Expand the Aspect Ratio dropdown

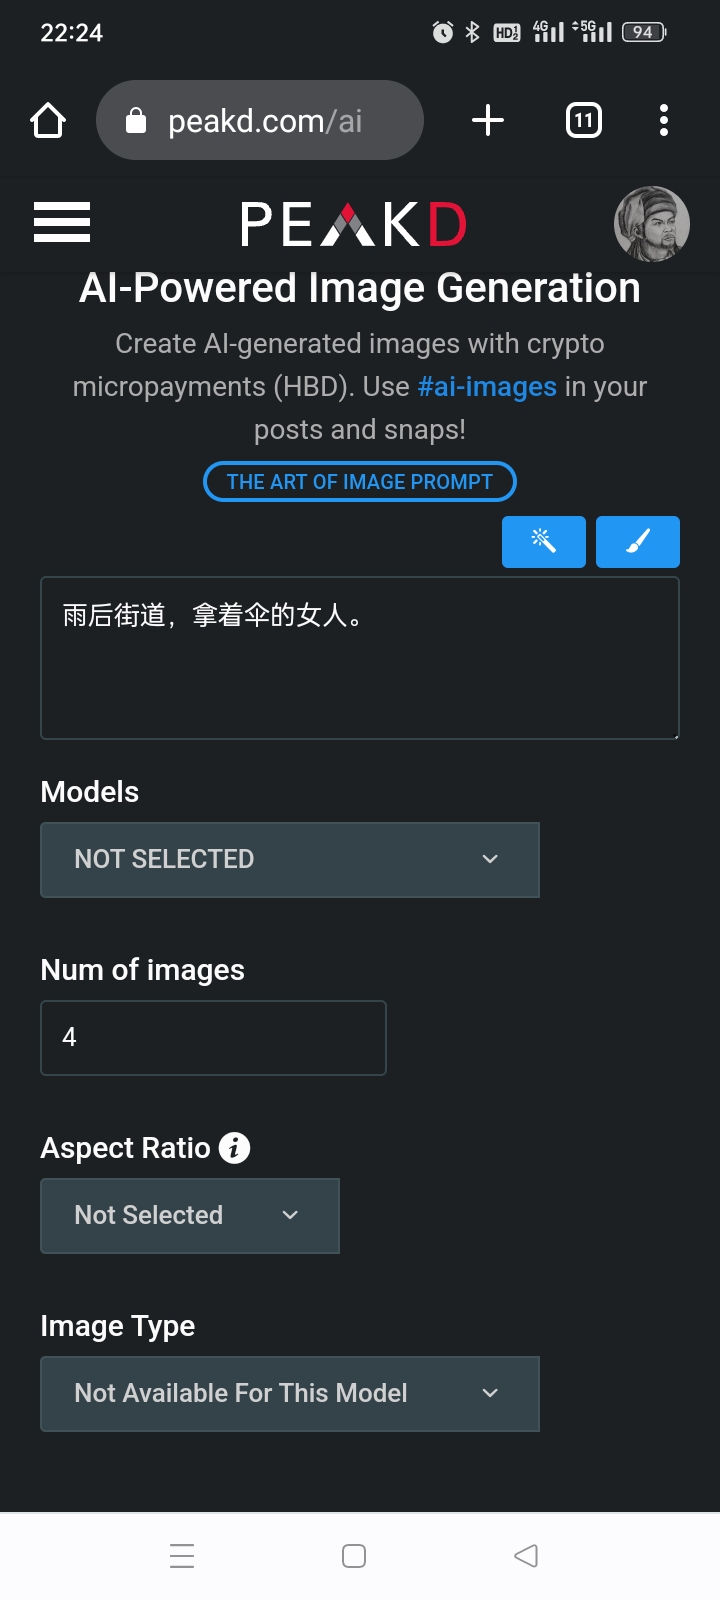click(x=189, y=1215)
